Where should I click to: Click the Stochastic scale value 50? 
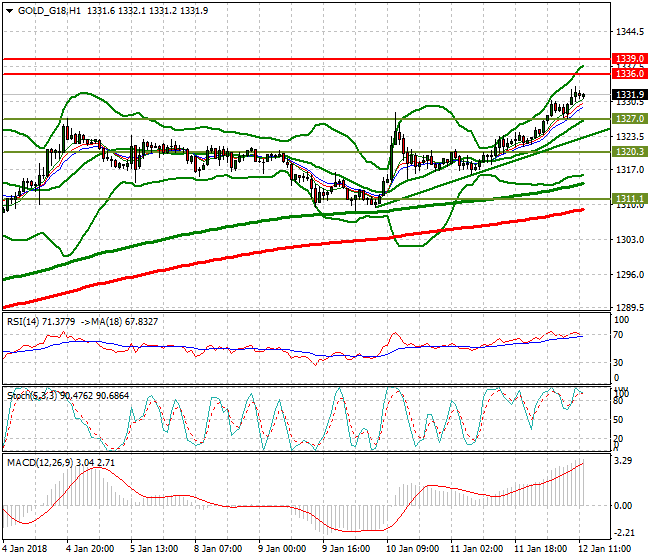618,420
